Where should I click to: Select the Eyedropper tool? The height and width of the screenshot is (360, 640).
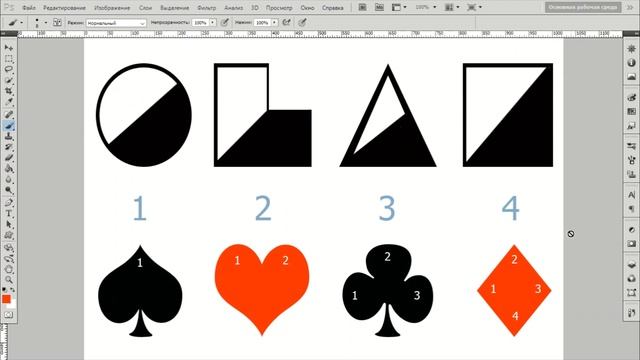tap(9, 101)
